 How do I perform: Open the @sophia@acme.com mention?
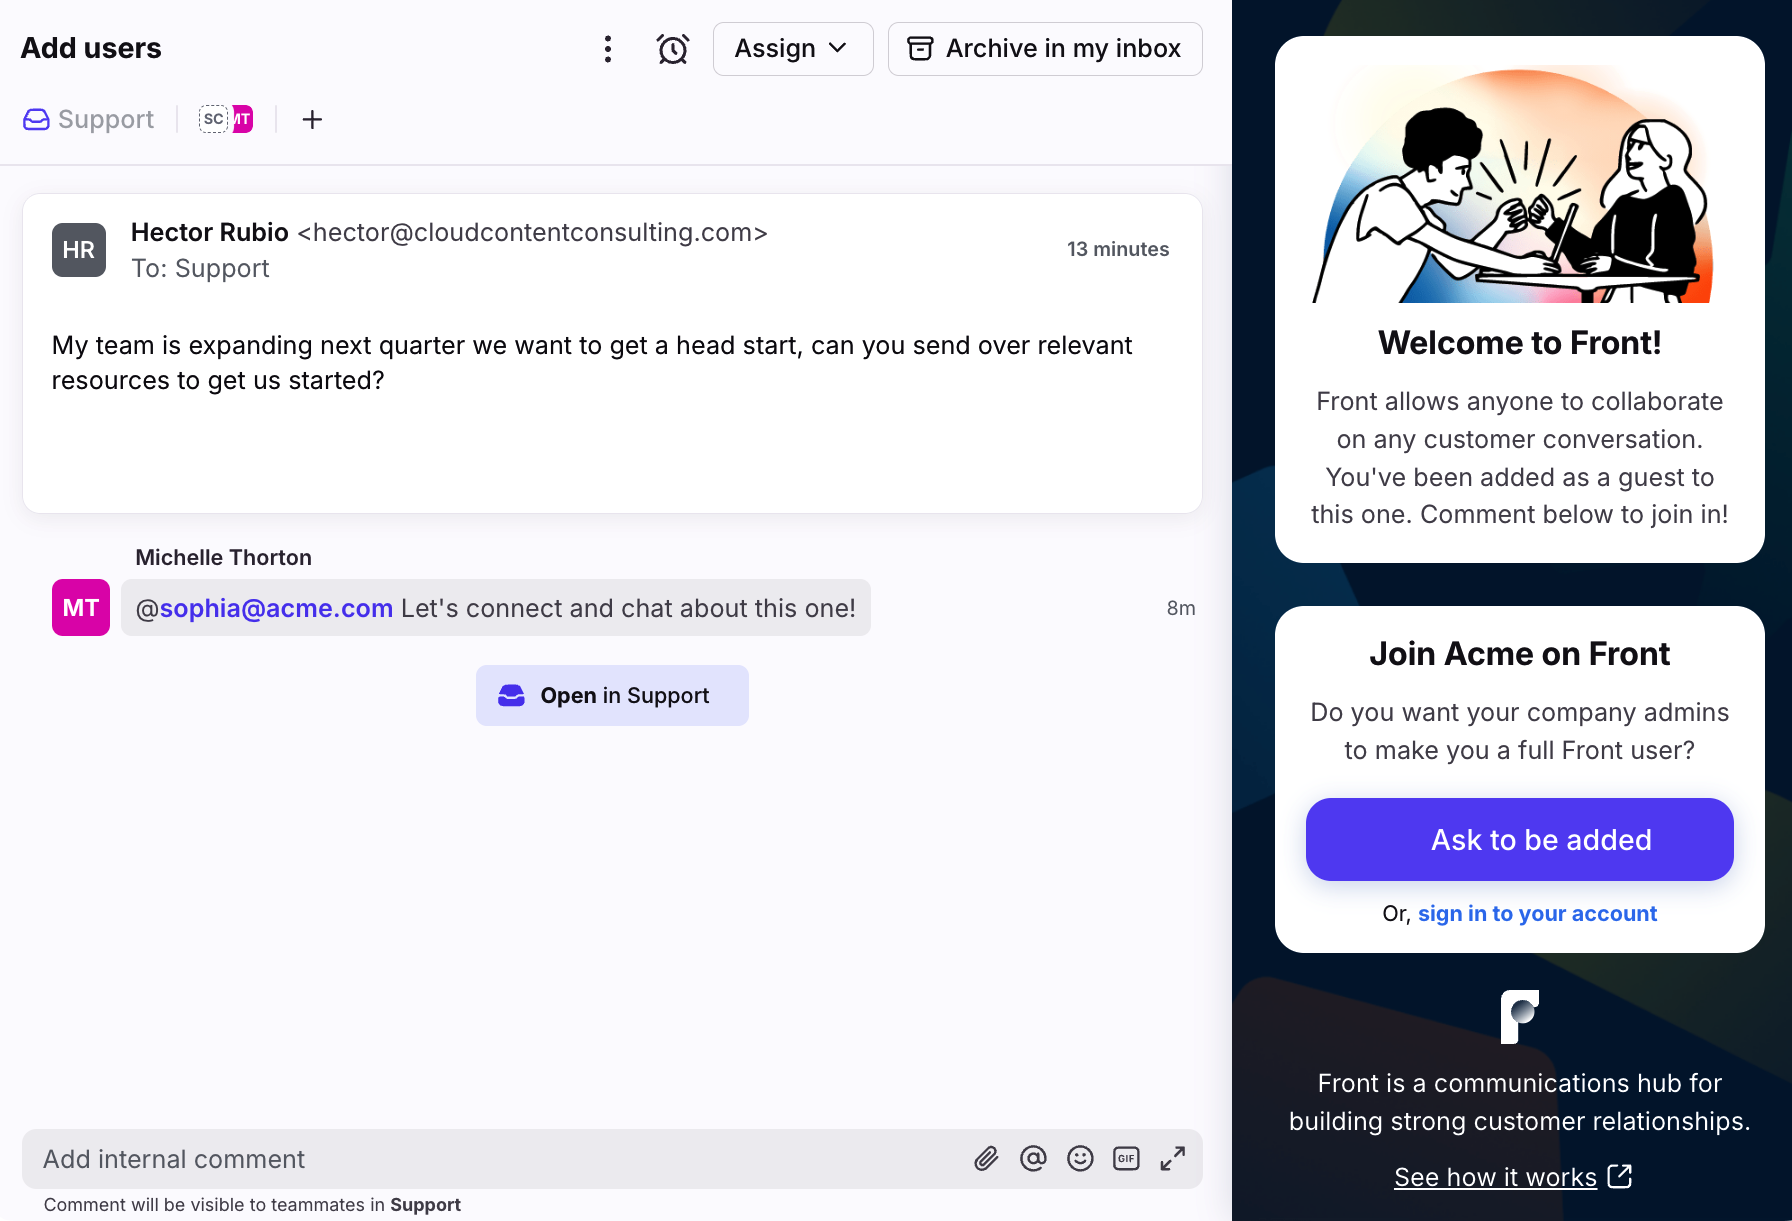(264, 608)
